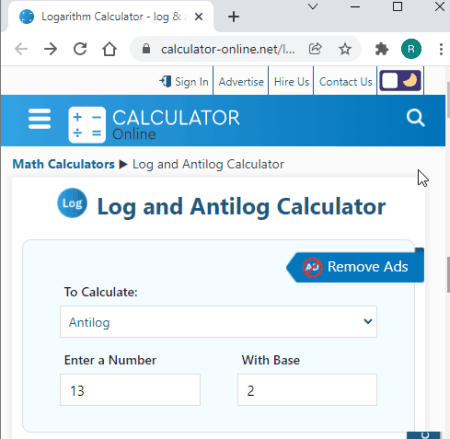Click the share page icon in address bar
450x439 pixels.
(x=315, y=49)
